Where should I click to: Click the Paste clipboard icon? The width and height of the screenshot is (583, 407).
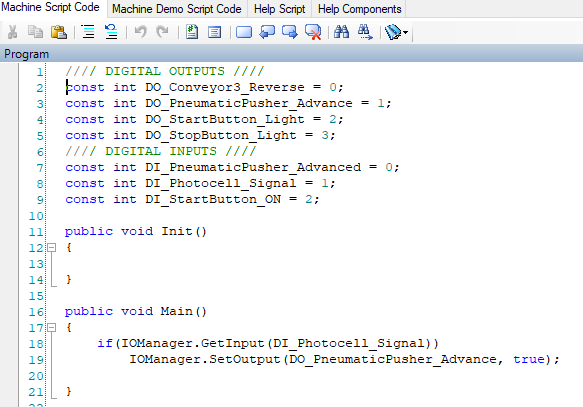pos(58,32)
